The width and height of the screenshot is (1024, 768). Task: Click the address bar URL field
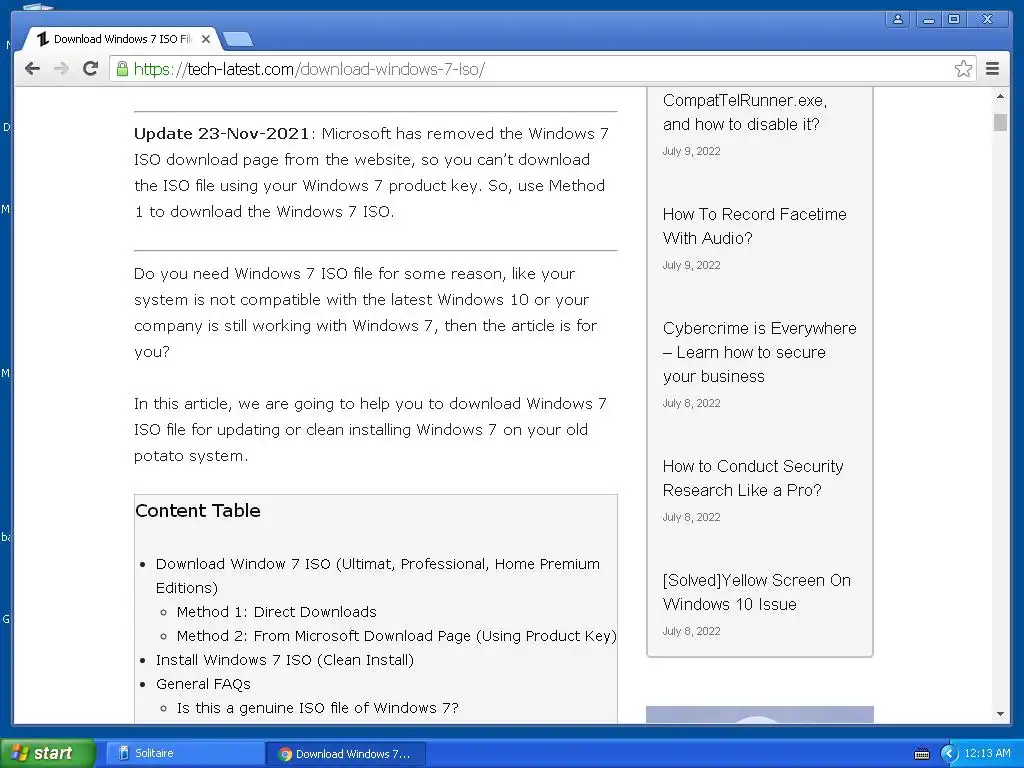point(542,69)
